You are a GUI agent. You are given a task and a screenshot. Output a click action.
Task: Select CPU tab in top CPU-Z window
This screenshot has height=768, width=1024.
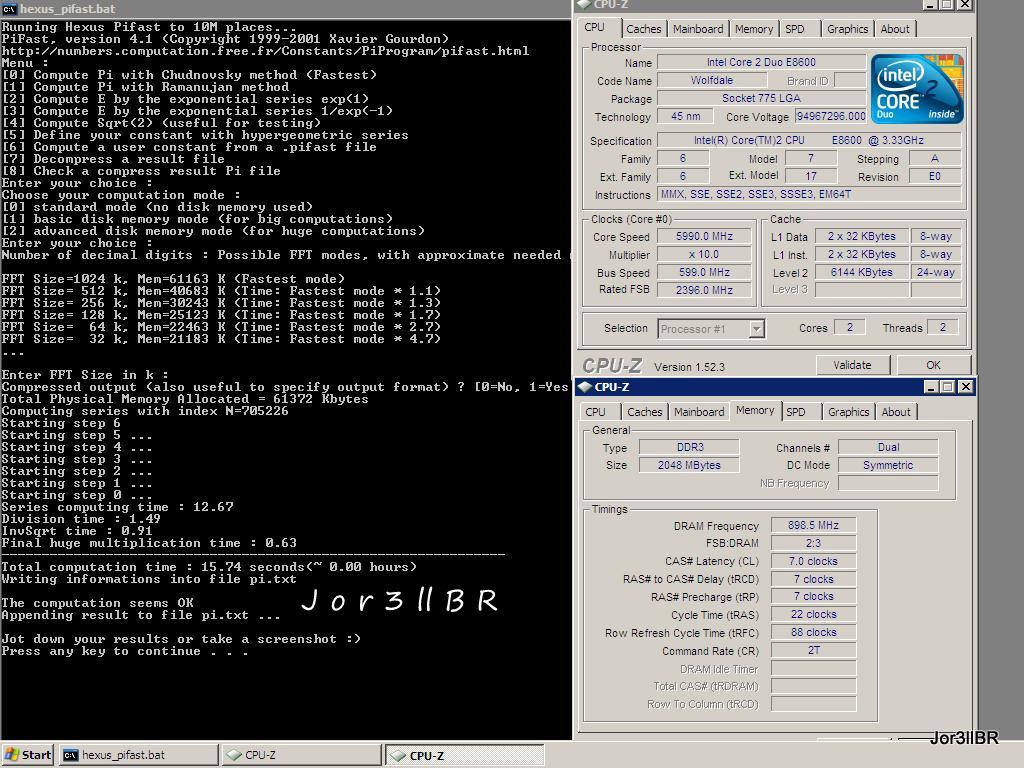coord(594,27)
